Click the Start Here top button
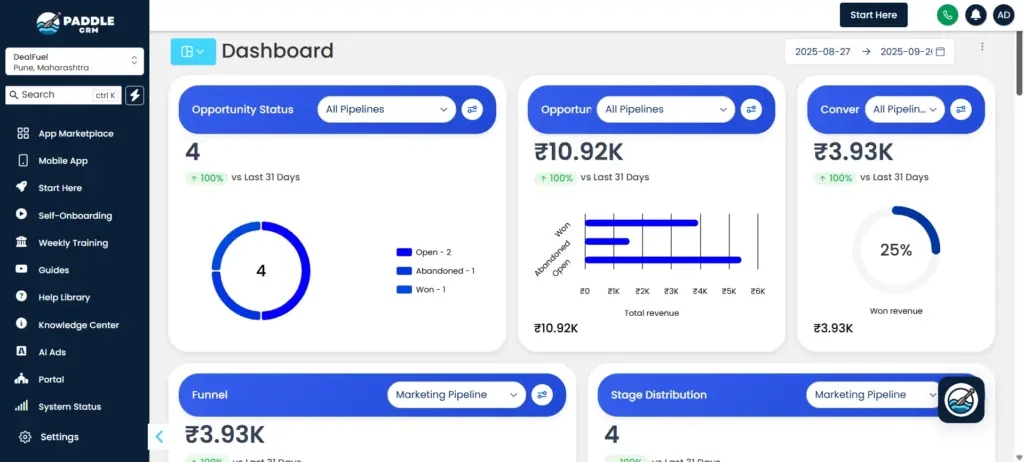The height and width of the screenshot is (462, 1024). 873,15
